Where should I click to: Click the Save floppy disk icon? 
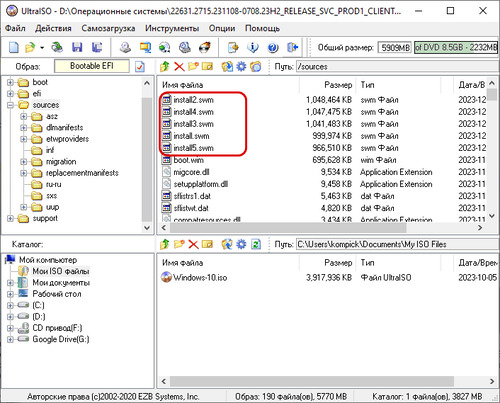click(77, 48)
